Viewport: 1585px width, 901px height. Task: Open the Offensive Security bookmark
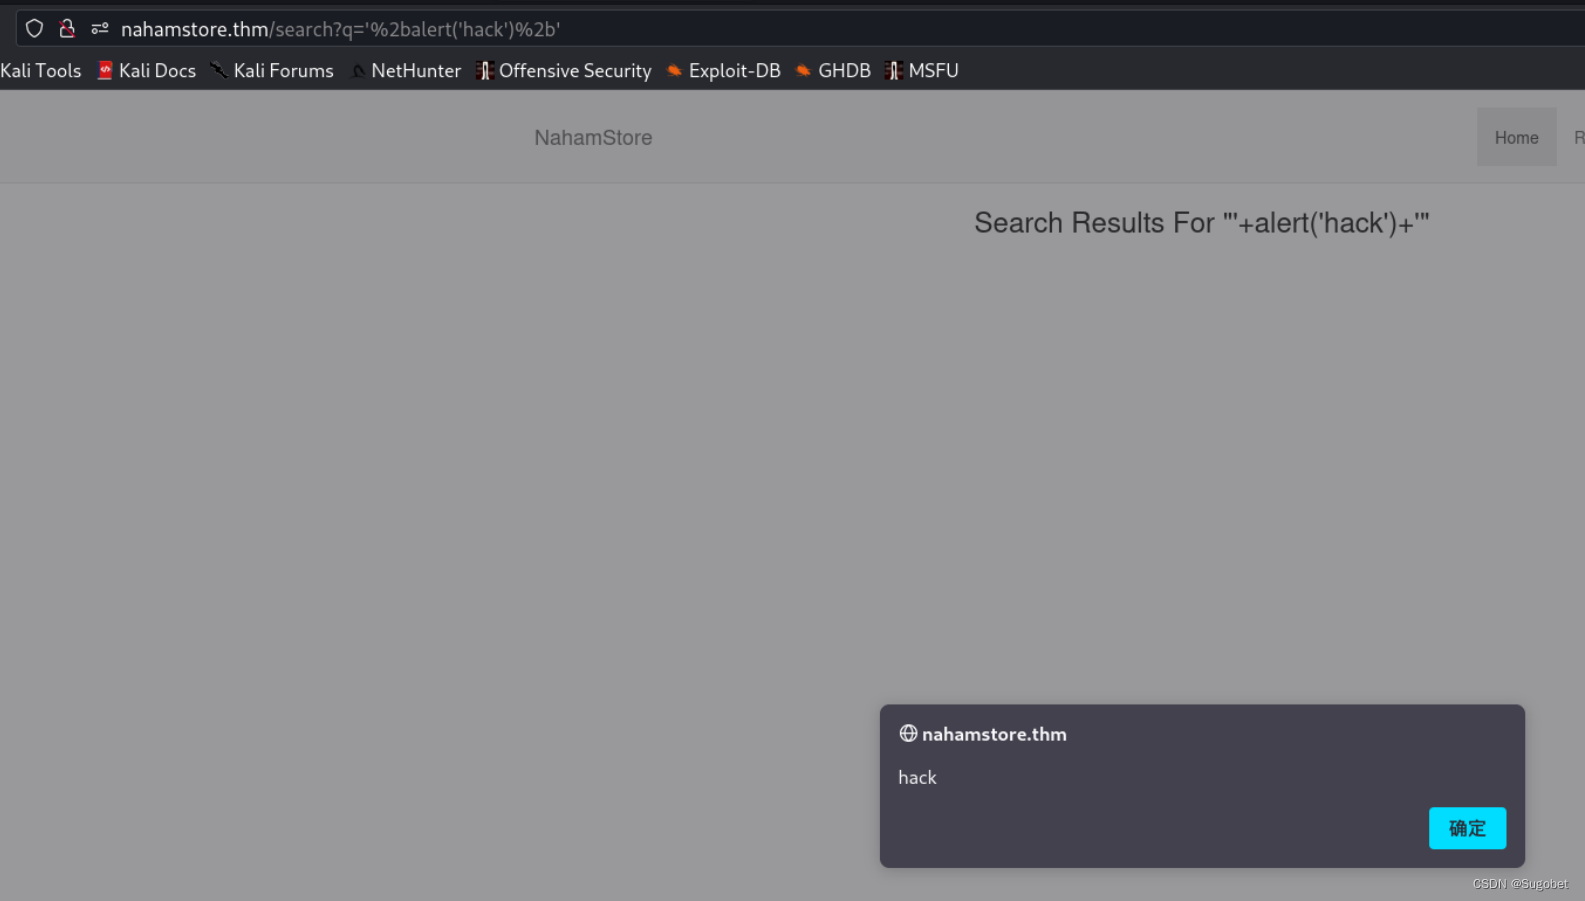pos(564,70)
